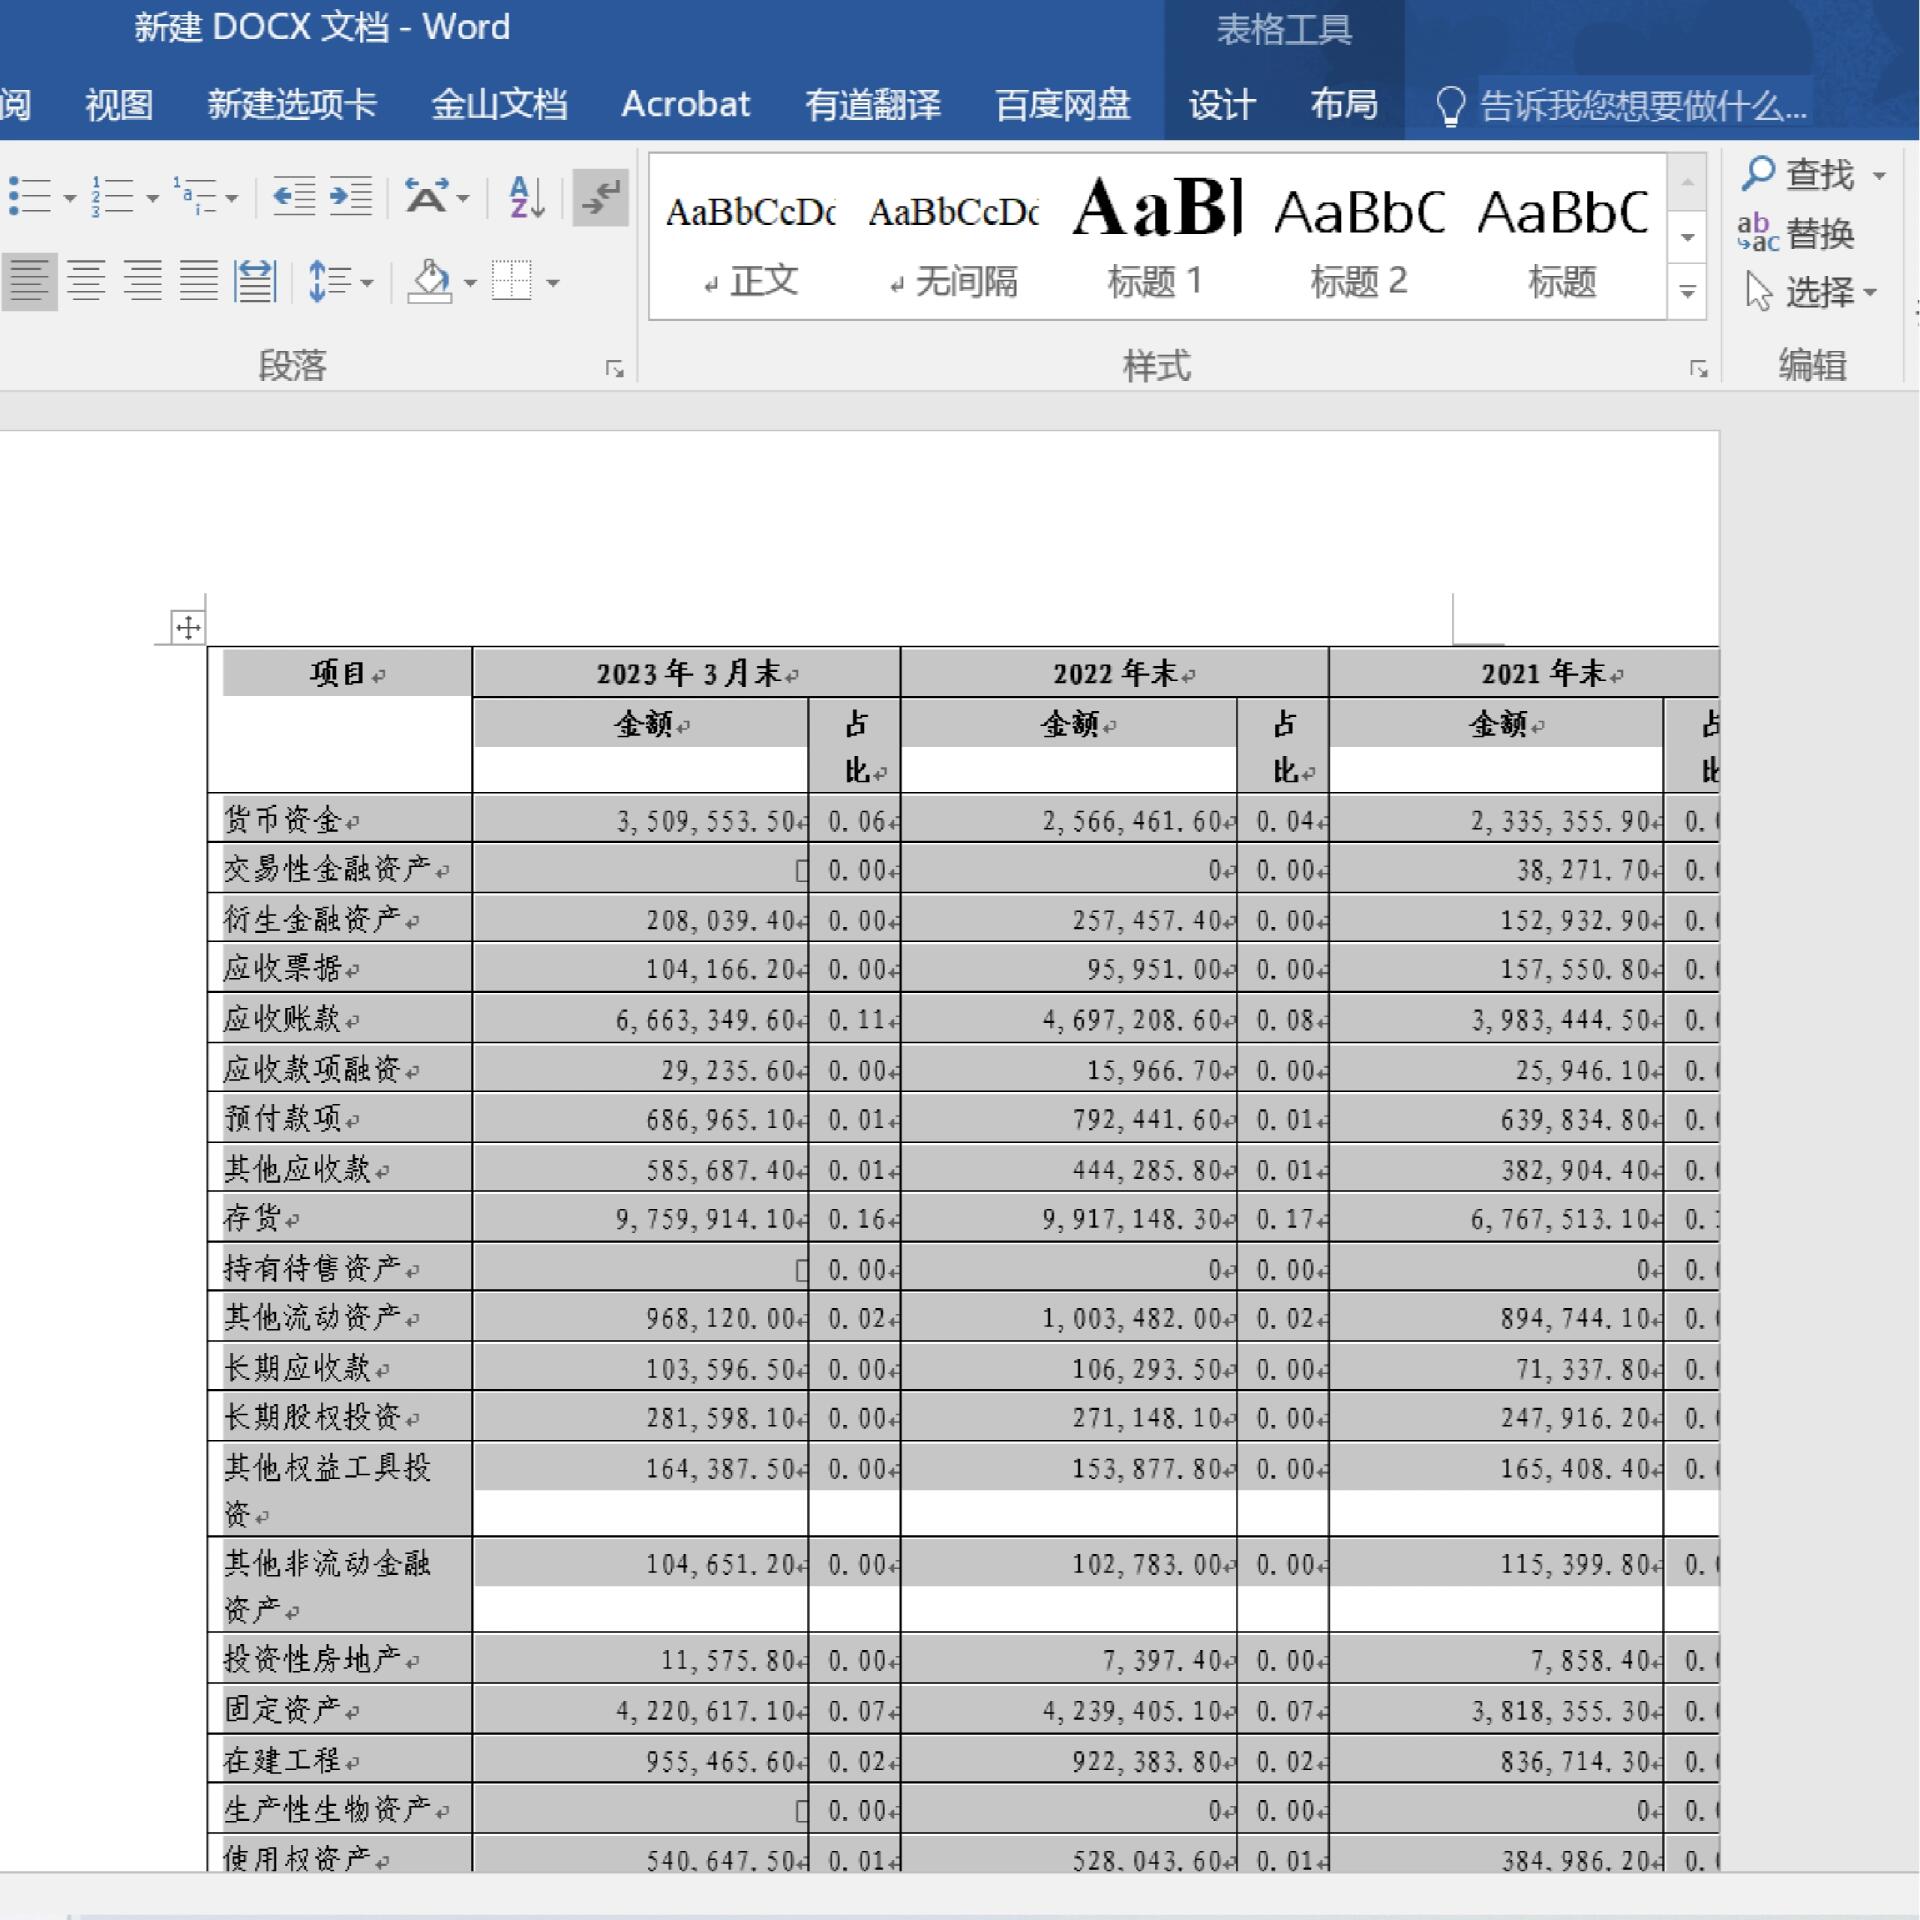Viewport: 1920px width, 1920px height.
Task: Apply the 标题 1 style
Action: [1157, 238]
